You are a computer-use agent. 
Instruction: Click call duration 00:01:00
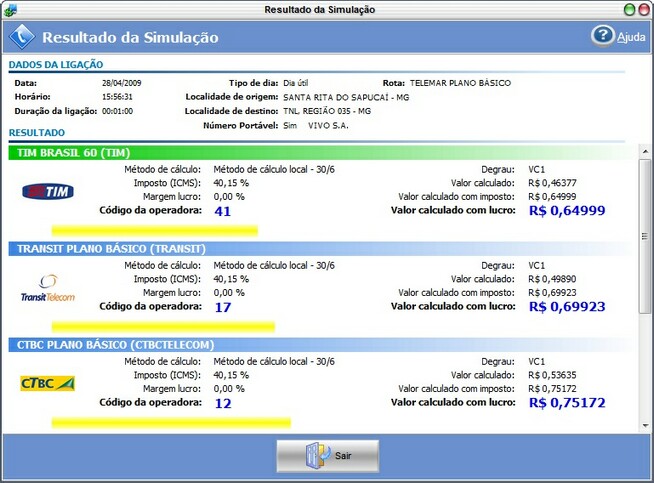pyautogui.click(x=117, y=111)
